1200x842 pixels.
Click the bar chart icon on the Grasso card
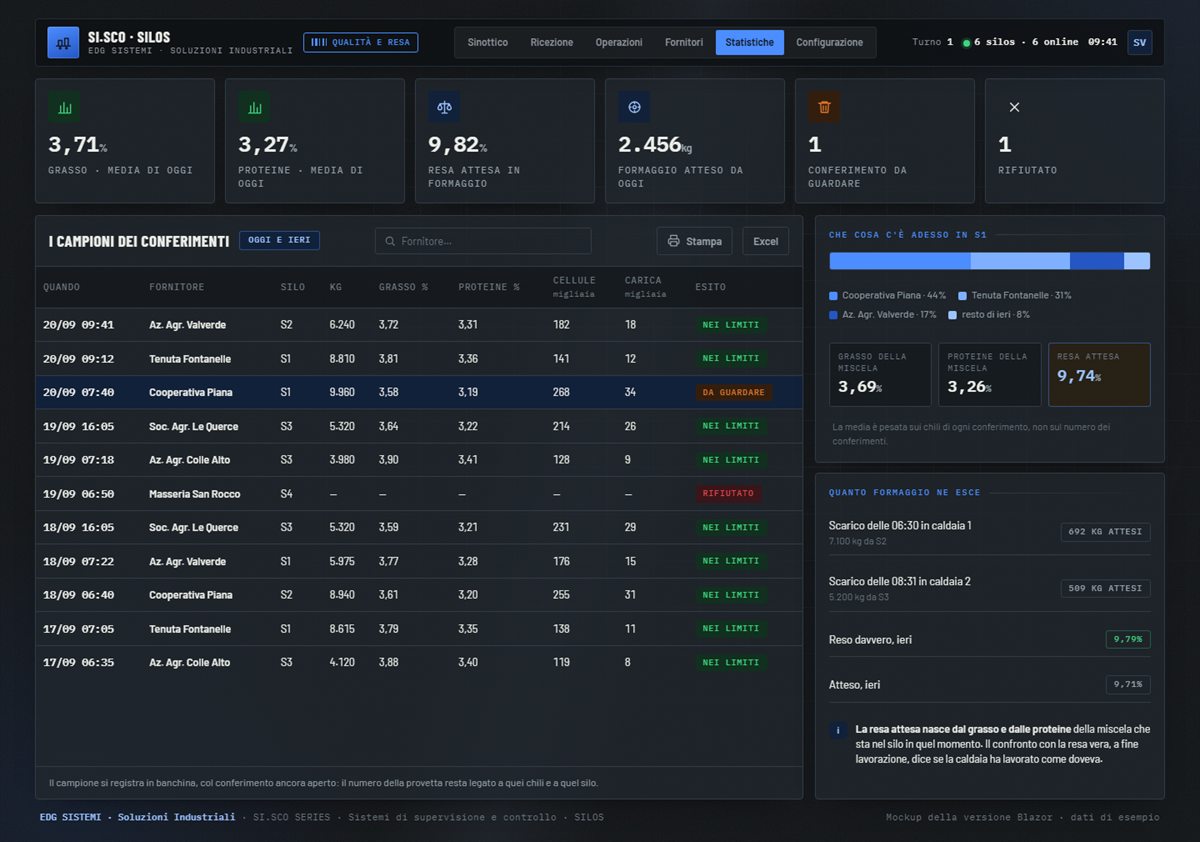pyautogui.click(x=64, y=107)
